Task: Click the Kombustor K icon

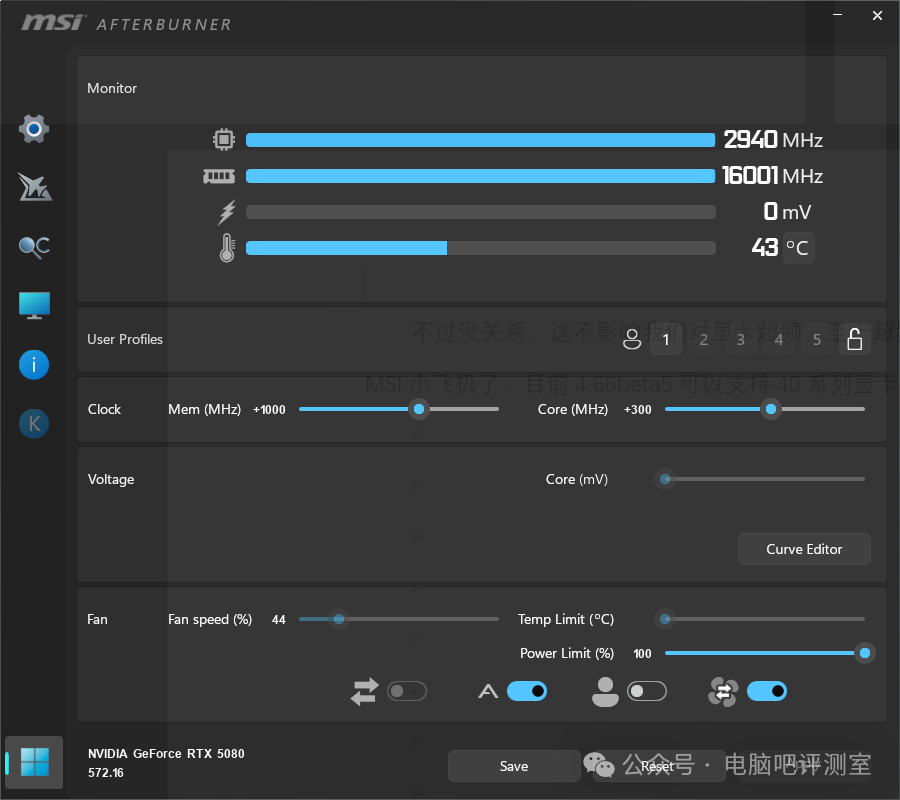Action: click(x=34, y=424)
